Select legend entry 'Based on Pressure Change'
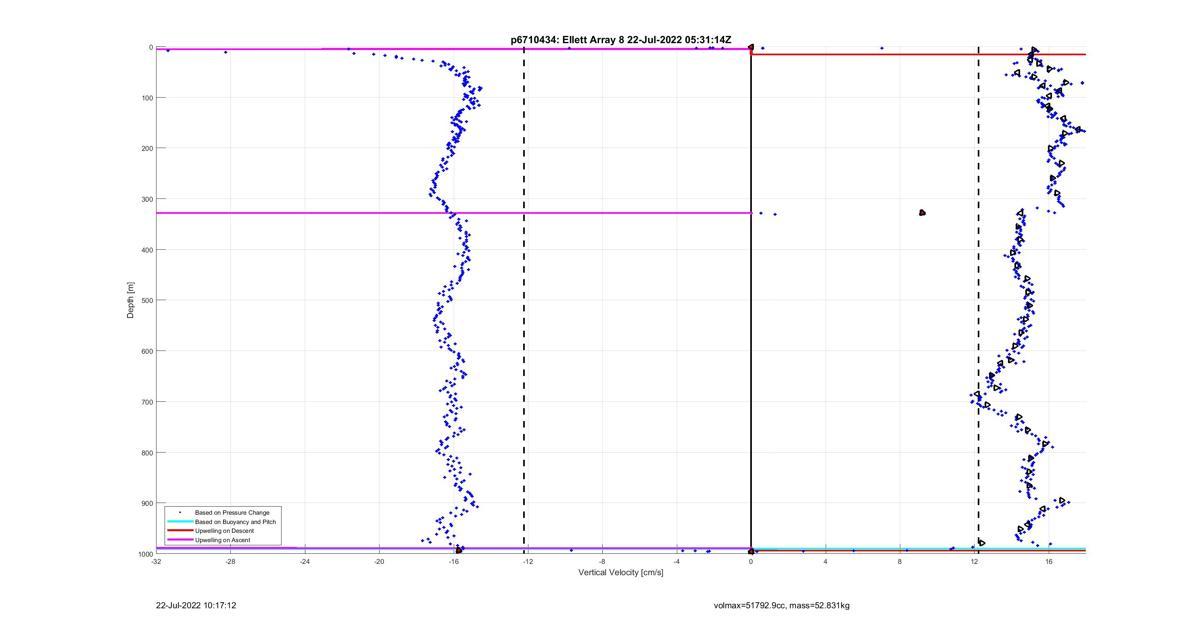 [232, 512]
